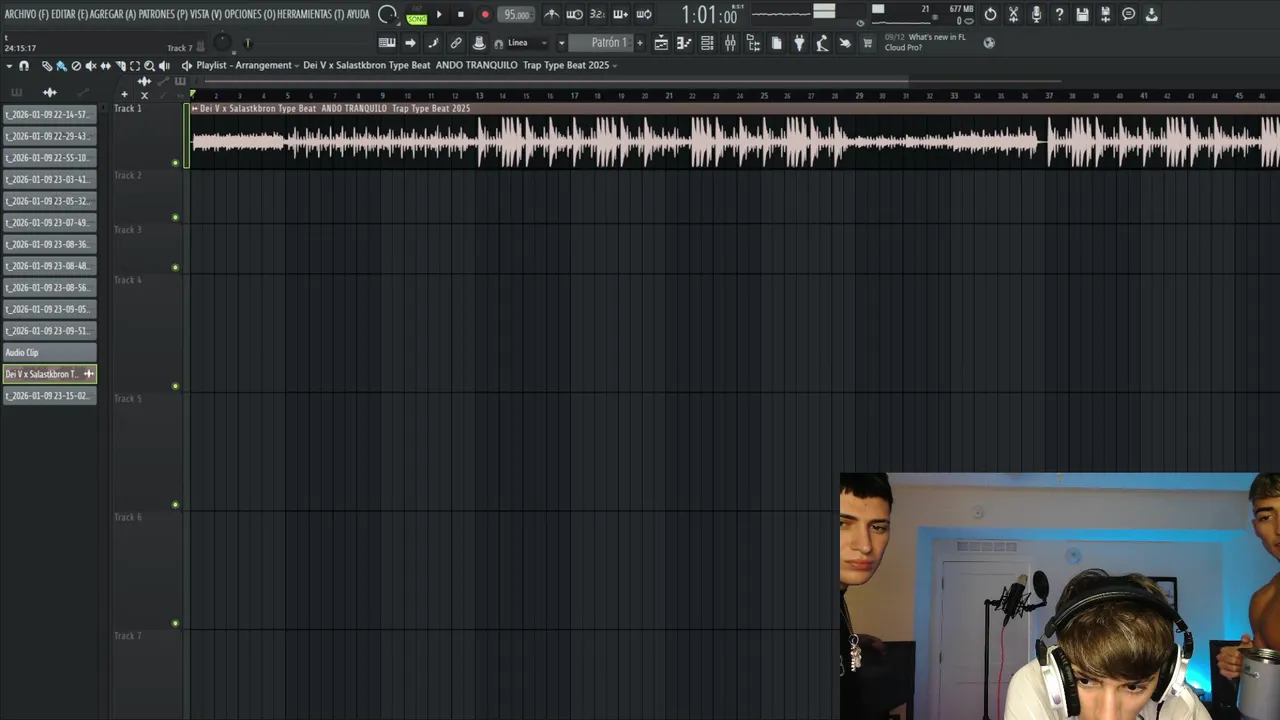Select the 'Audio Clip' item in picker
Screen dimensions: 1280x720
pos(49,352)
